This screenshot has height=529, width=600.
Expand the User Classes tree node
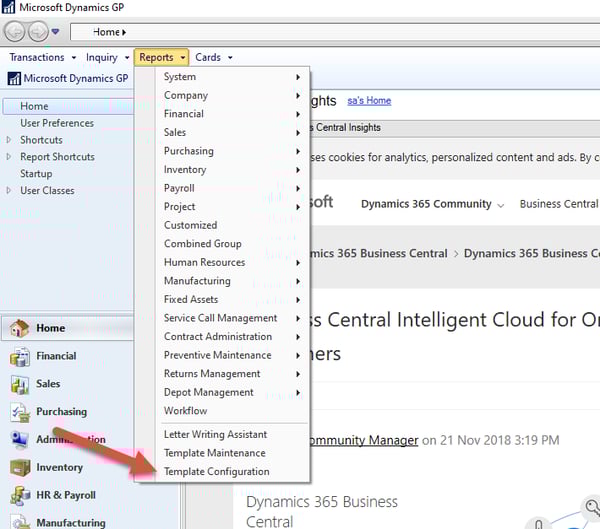[x=8, y=190]
